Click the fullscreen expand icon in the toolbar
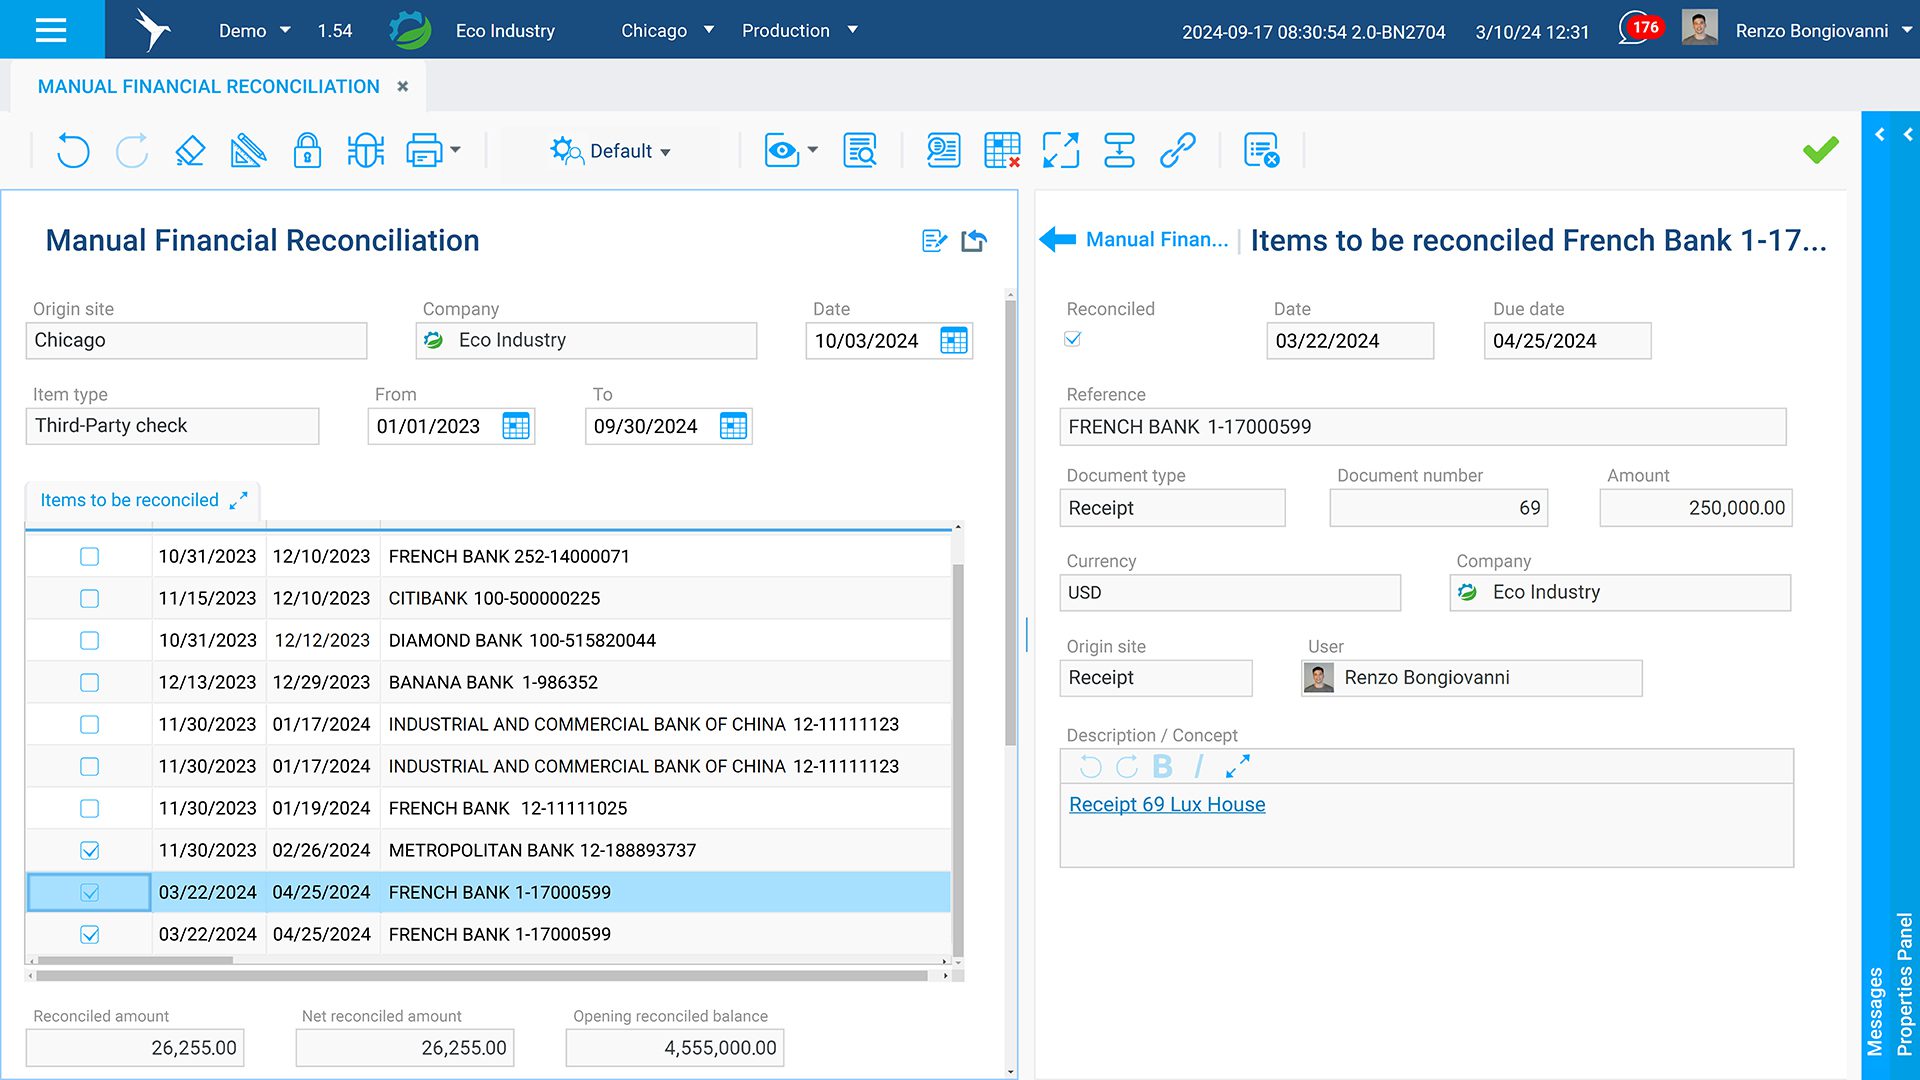Image resolution: width=1920 pixels, height=1080 pixels. pos(1060,151)
